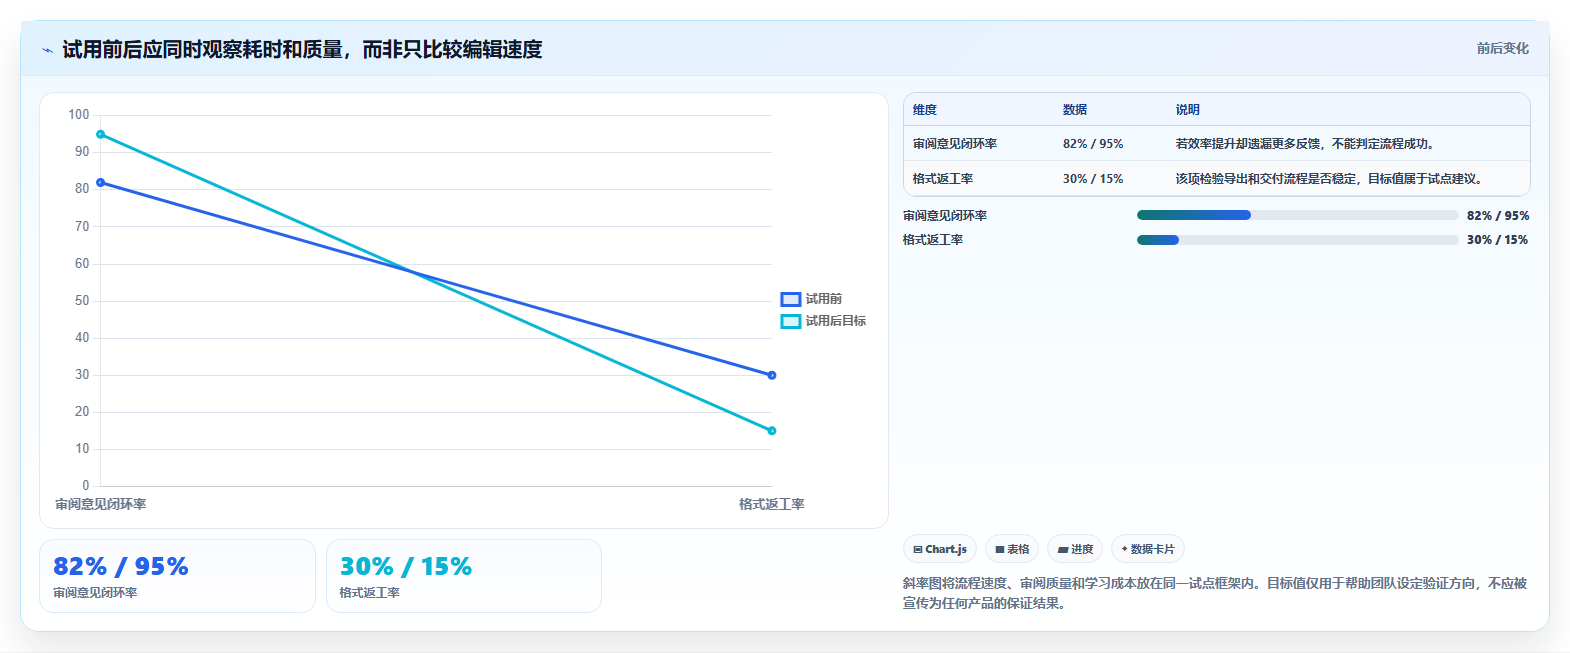Viewport: 1570px width, 653px height.
Task: Click the 30% / 15% value beside progress bar
Action: tap(1498, 240)
